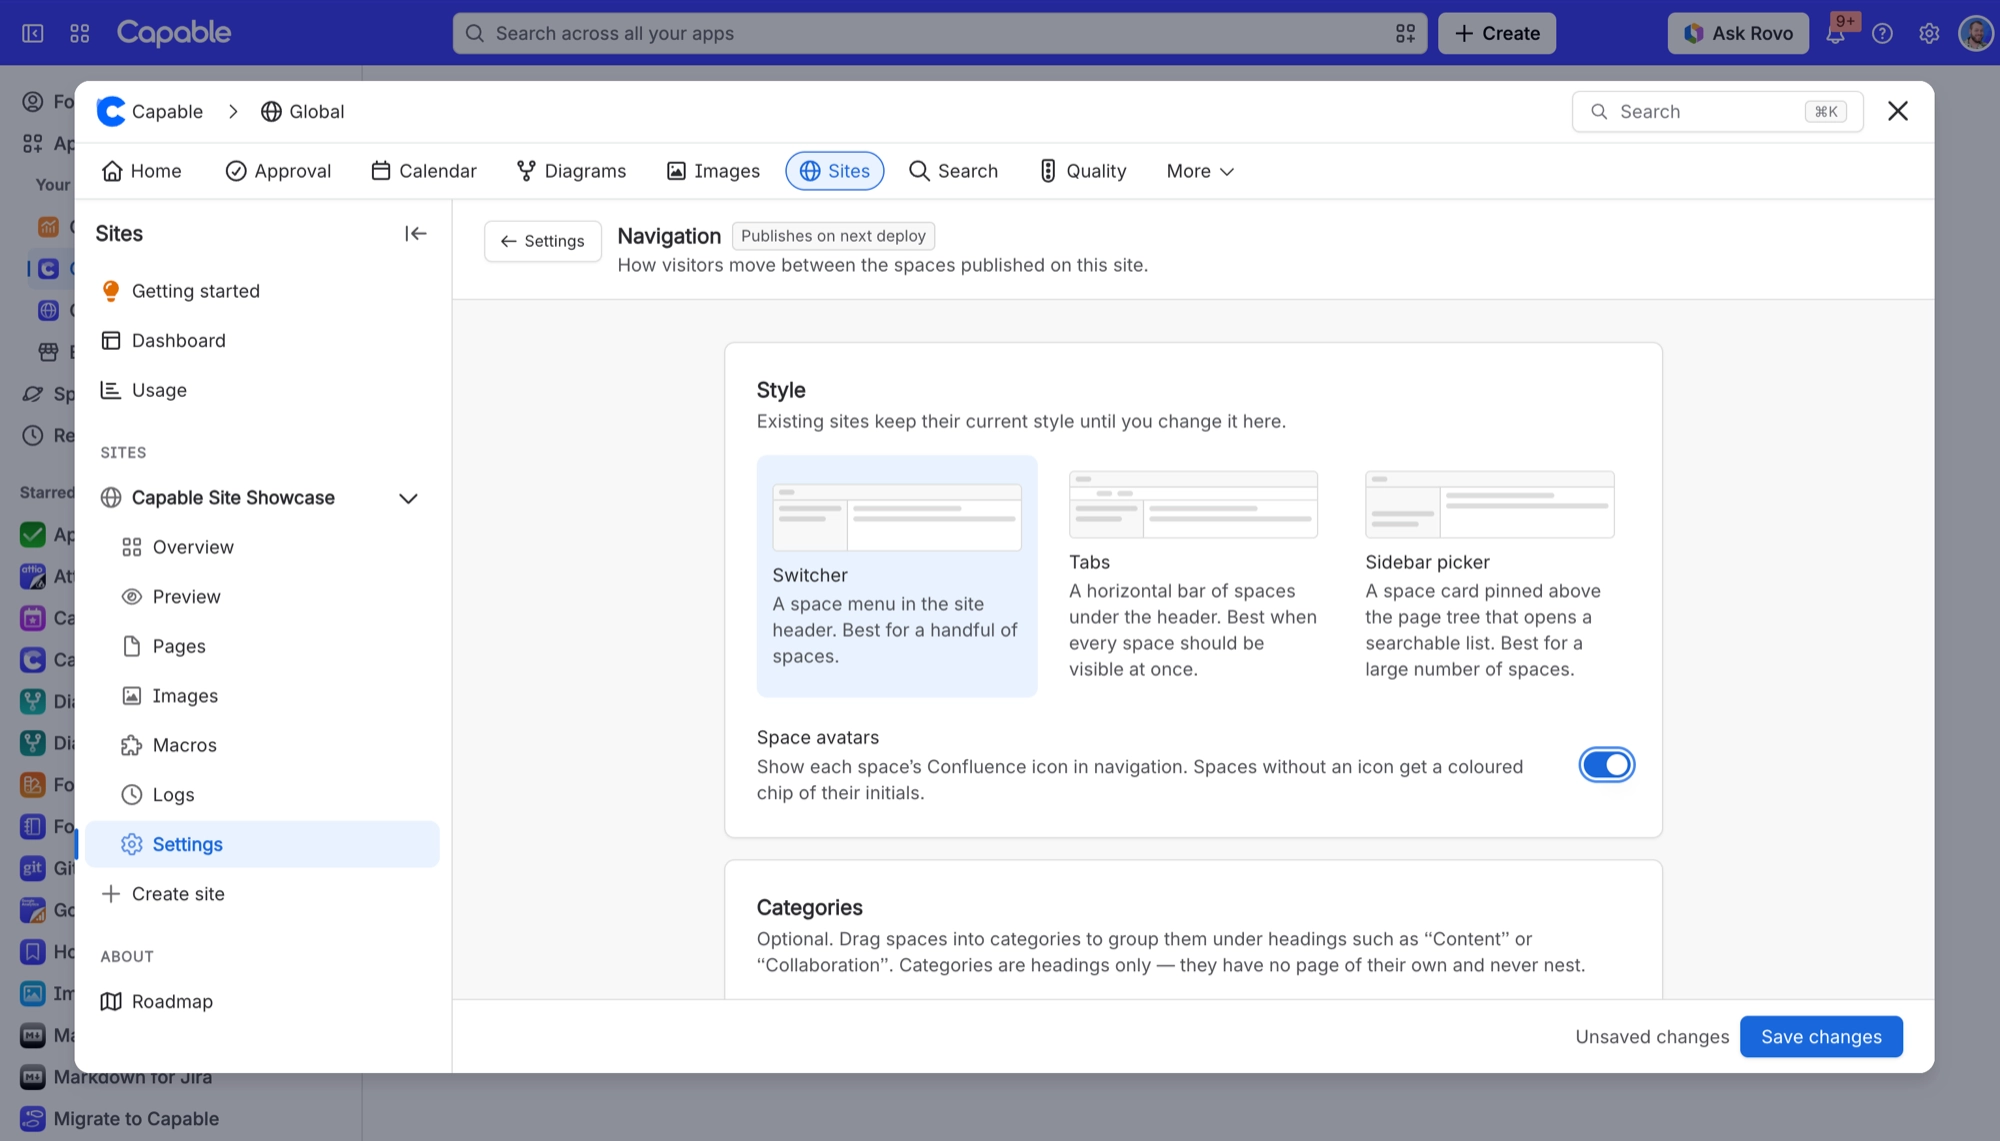Focus the Search across all your apps field

(939, 33)
